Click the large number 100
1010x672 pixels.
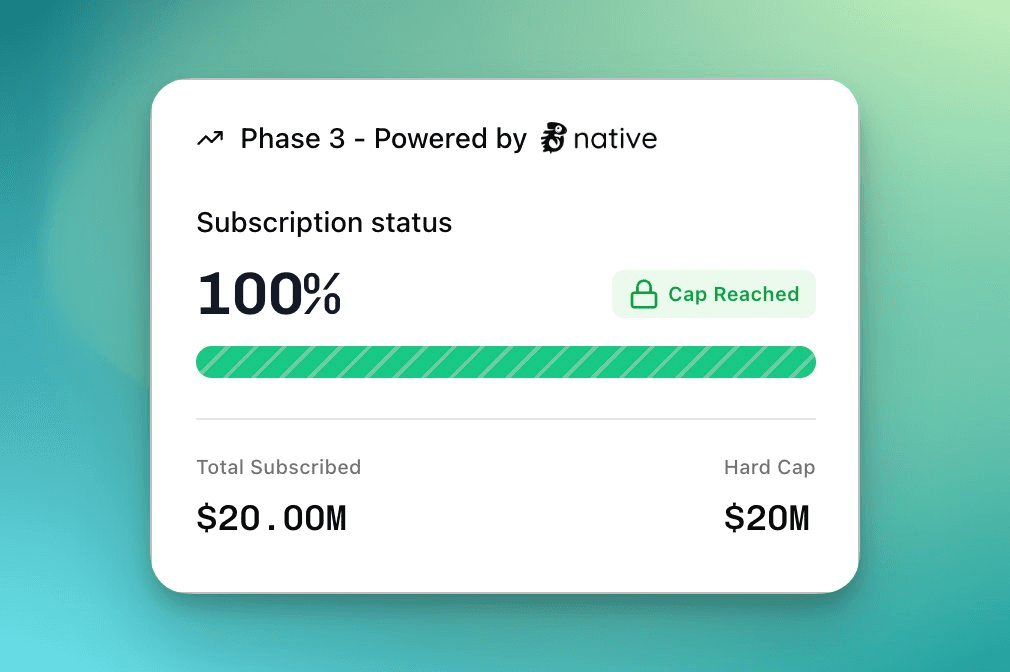pyautogui.click(x=250, y=294)
